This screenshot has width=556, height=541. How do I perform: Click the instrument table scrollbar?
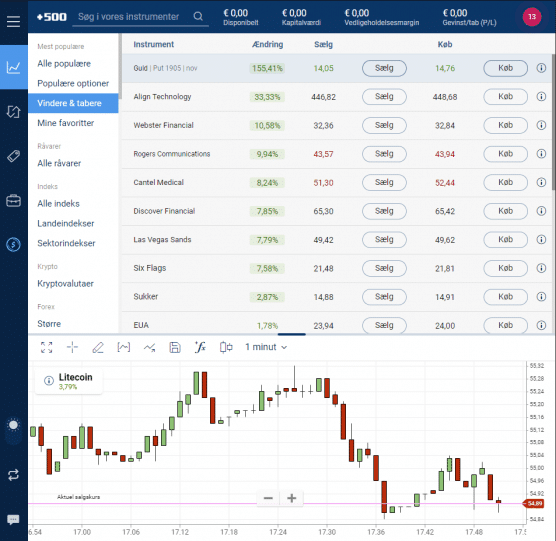(x=554, y=122)
